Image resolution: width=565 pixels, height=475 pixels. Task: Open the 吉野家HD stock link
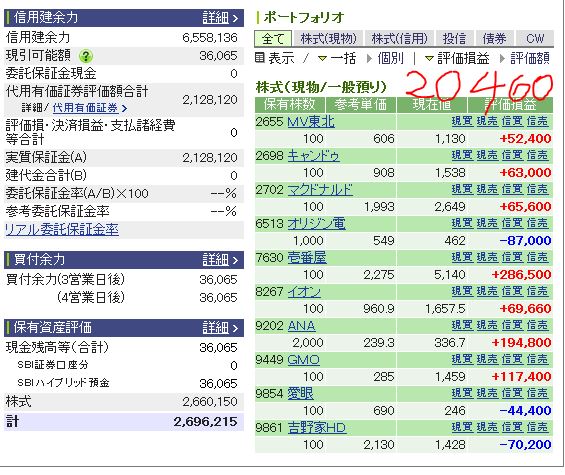(x=317, y=428)
